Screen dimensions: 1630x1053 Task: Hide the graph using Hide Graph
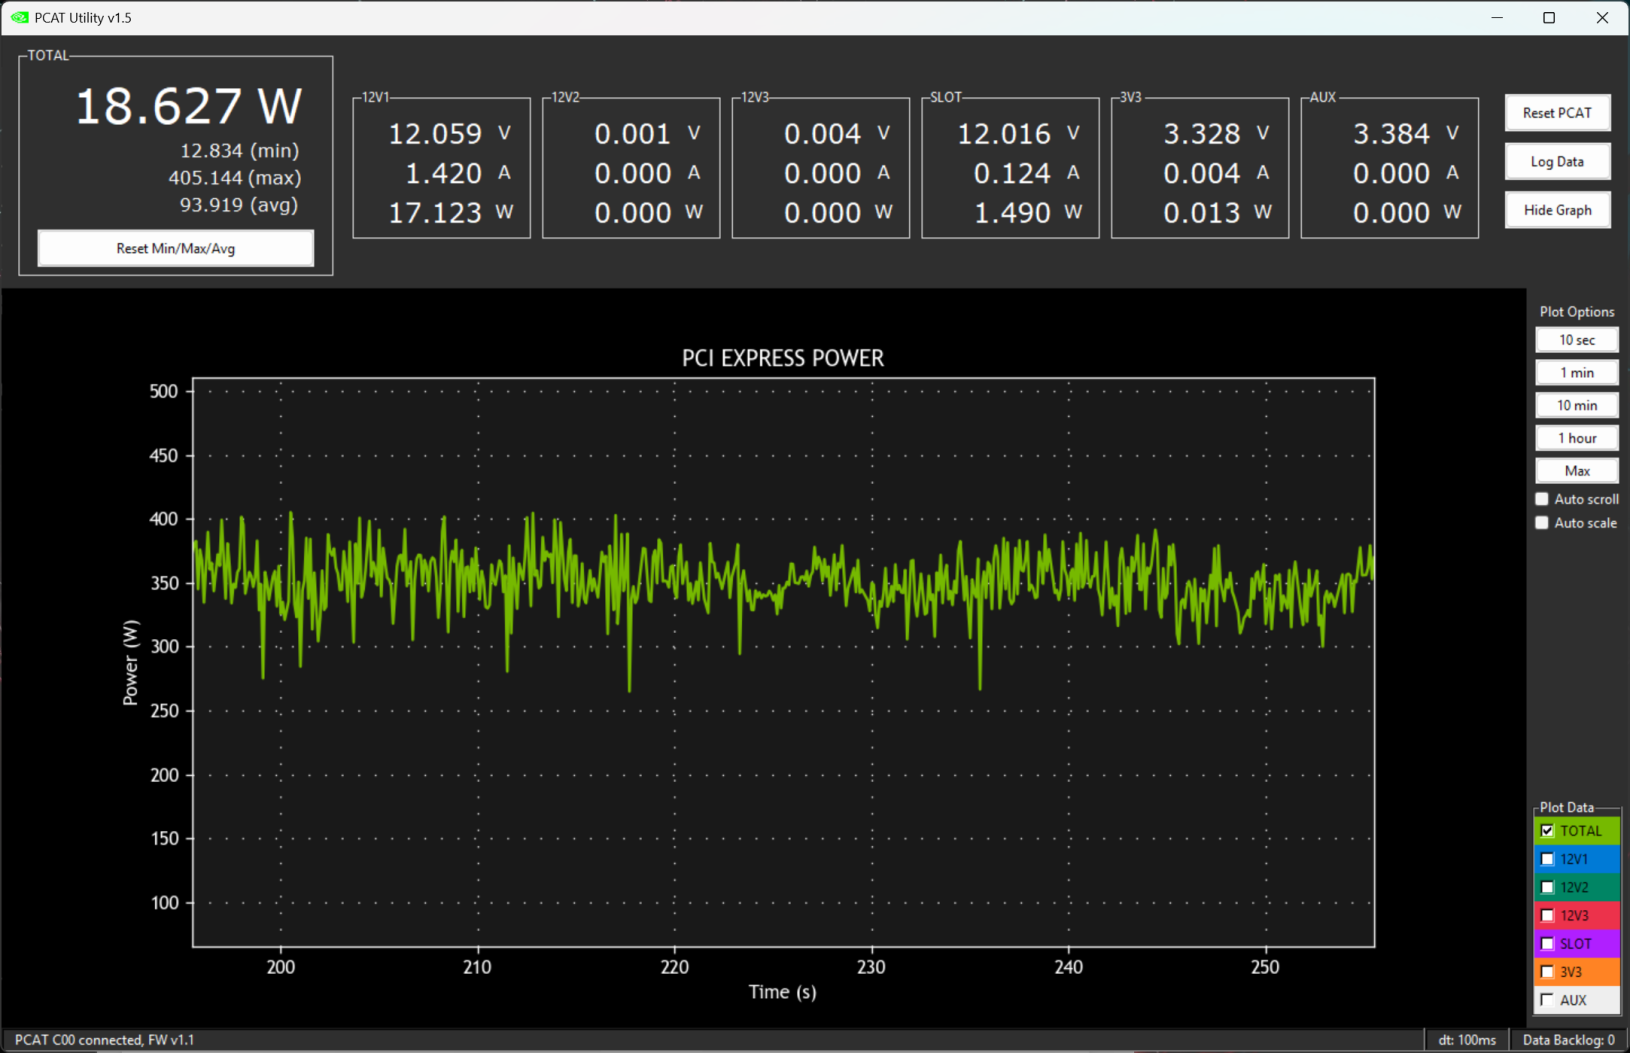tap(1557, 210)
